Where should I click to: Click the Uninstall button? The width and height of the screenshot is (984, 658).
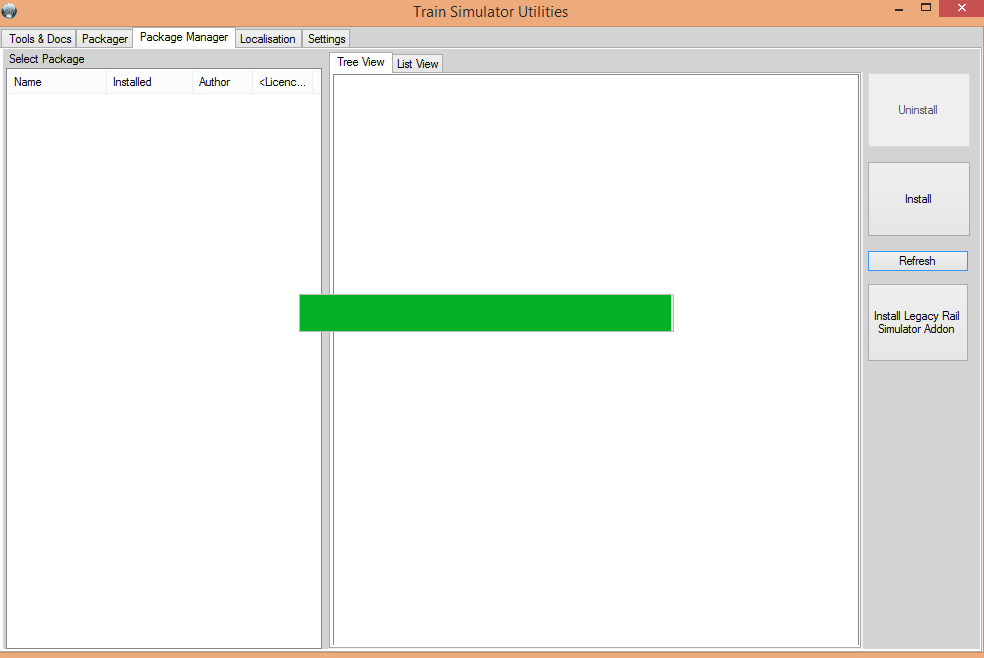coord(918,110)
